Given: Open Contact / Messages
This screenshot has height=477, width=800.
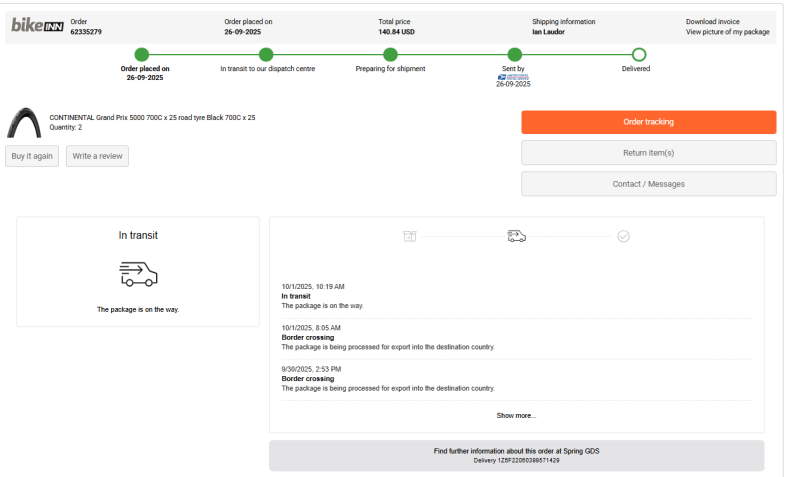Looking at the screenshot, I should pyautogui.click(x=648, y=184).
